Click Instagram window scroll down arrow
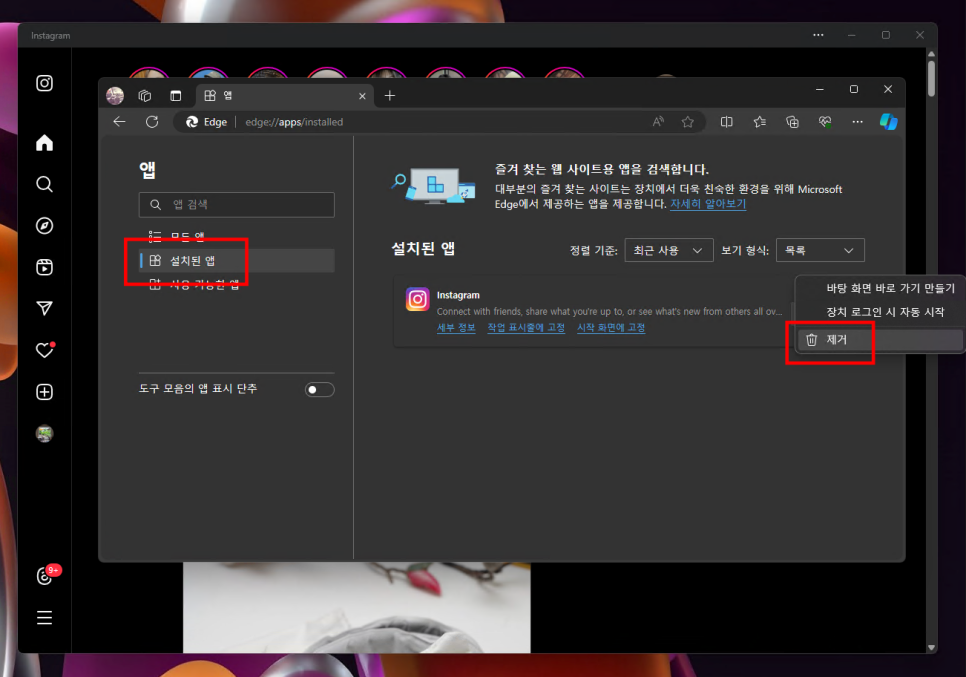Viewport: 966px width, 677px height. pyautogui.click(x=931, y=647)
